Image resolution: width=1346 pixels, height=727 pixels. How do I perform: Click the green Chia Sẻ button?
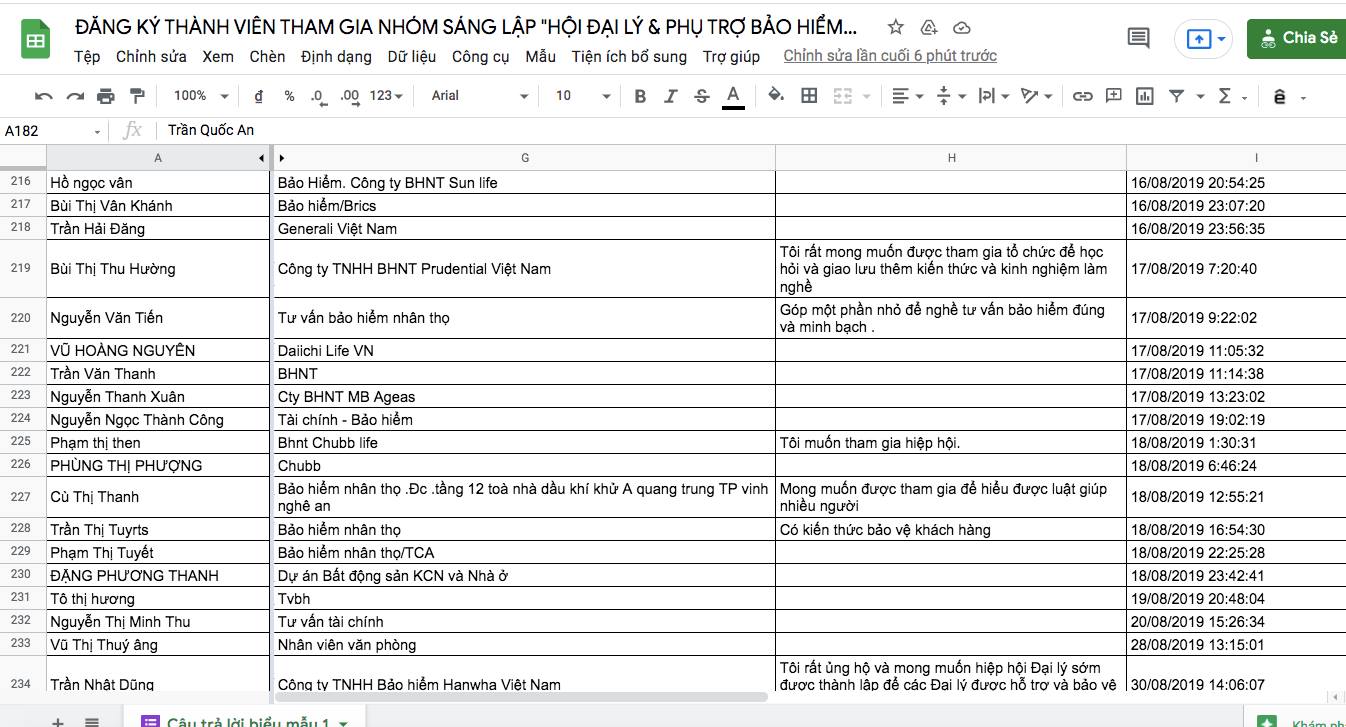tap(1297, 38)
